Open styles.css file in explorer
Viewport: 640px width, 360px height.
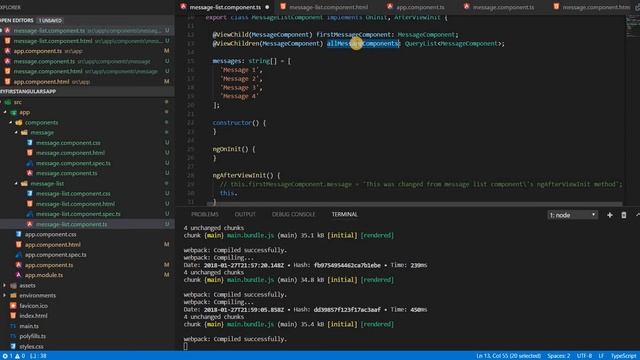(x=31, y=347)
